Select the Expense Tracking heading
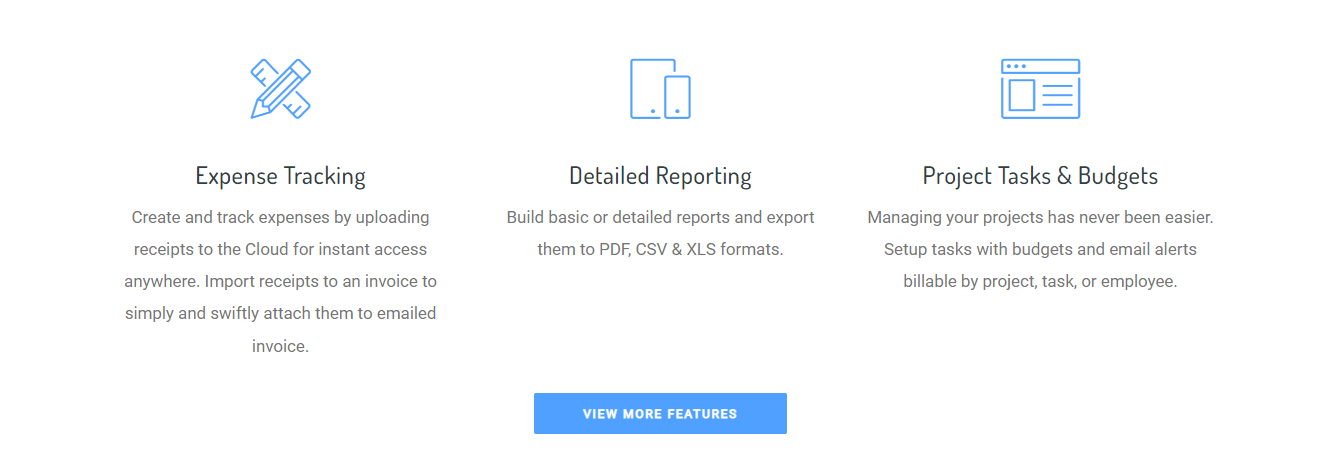 coord(280,177)
